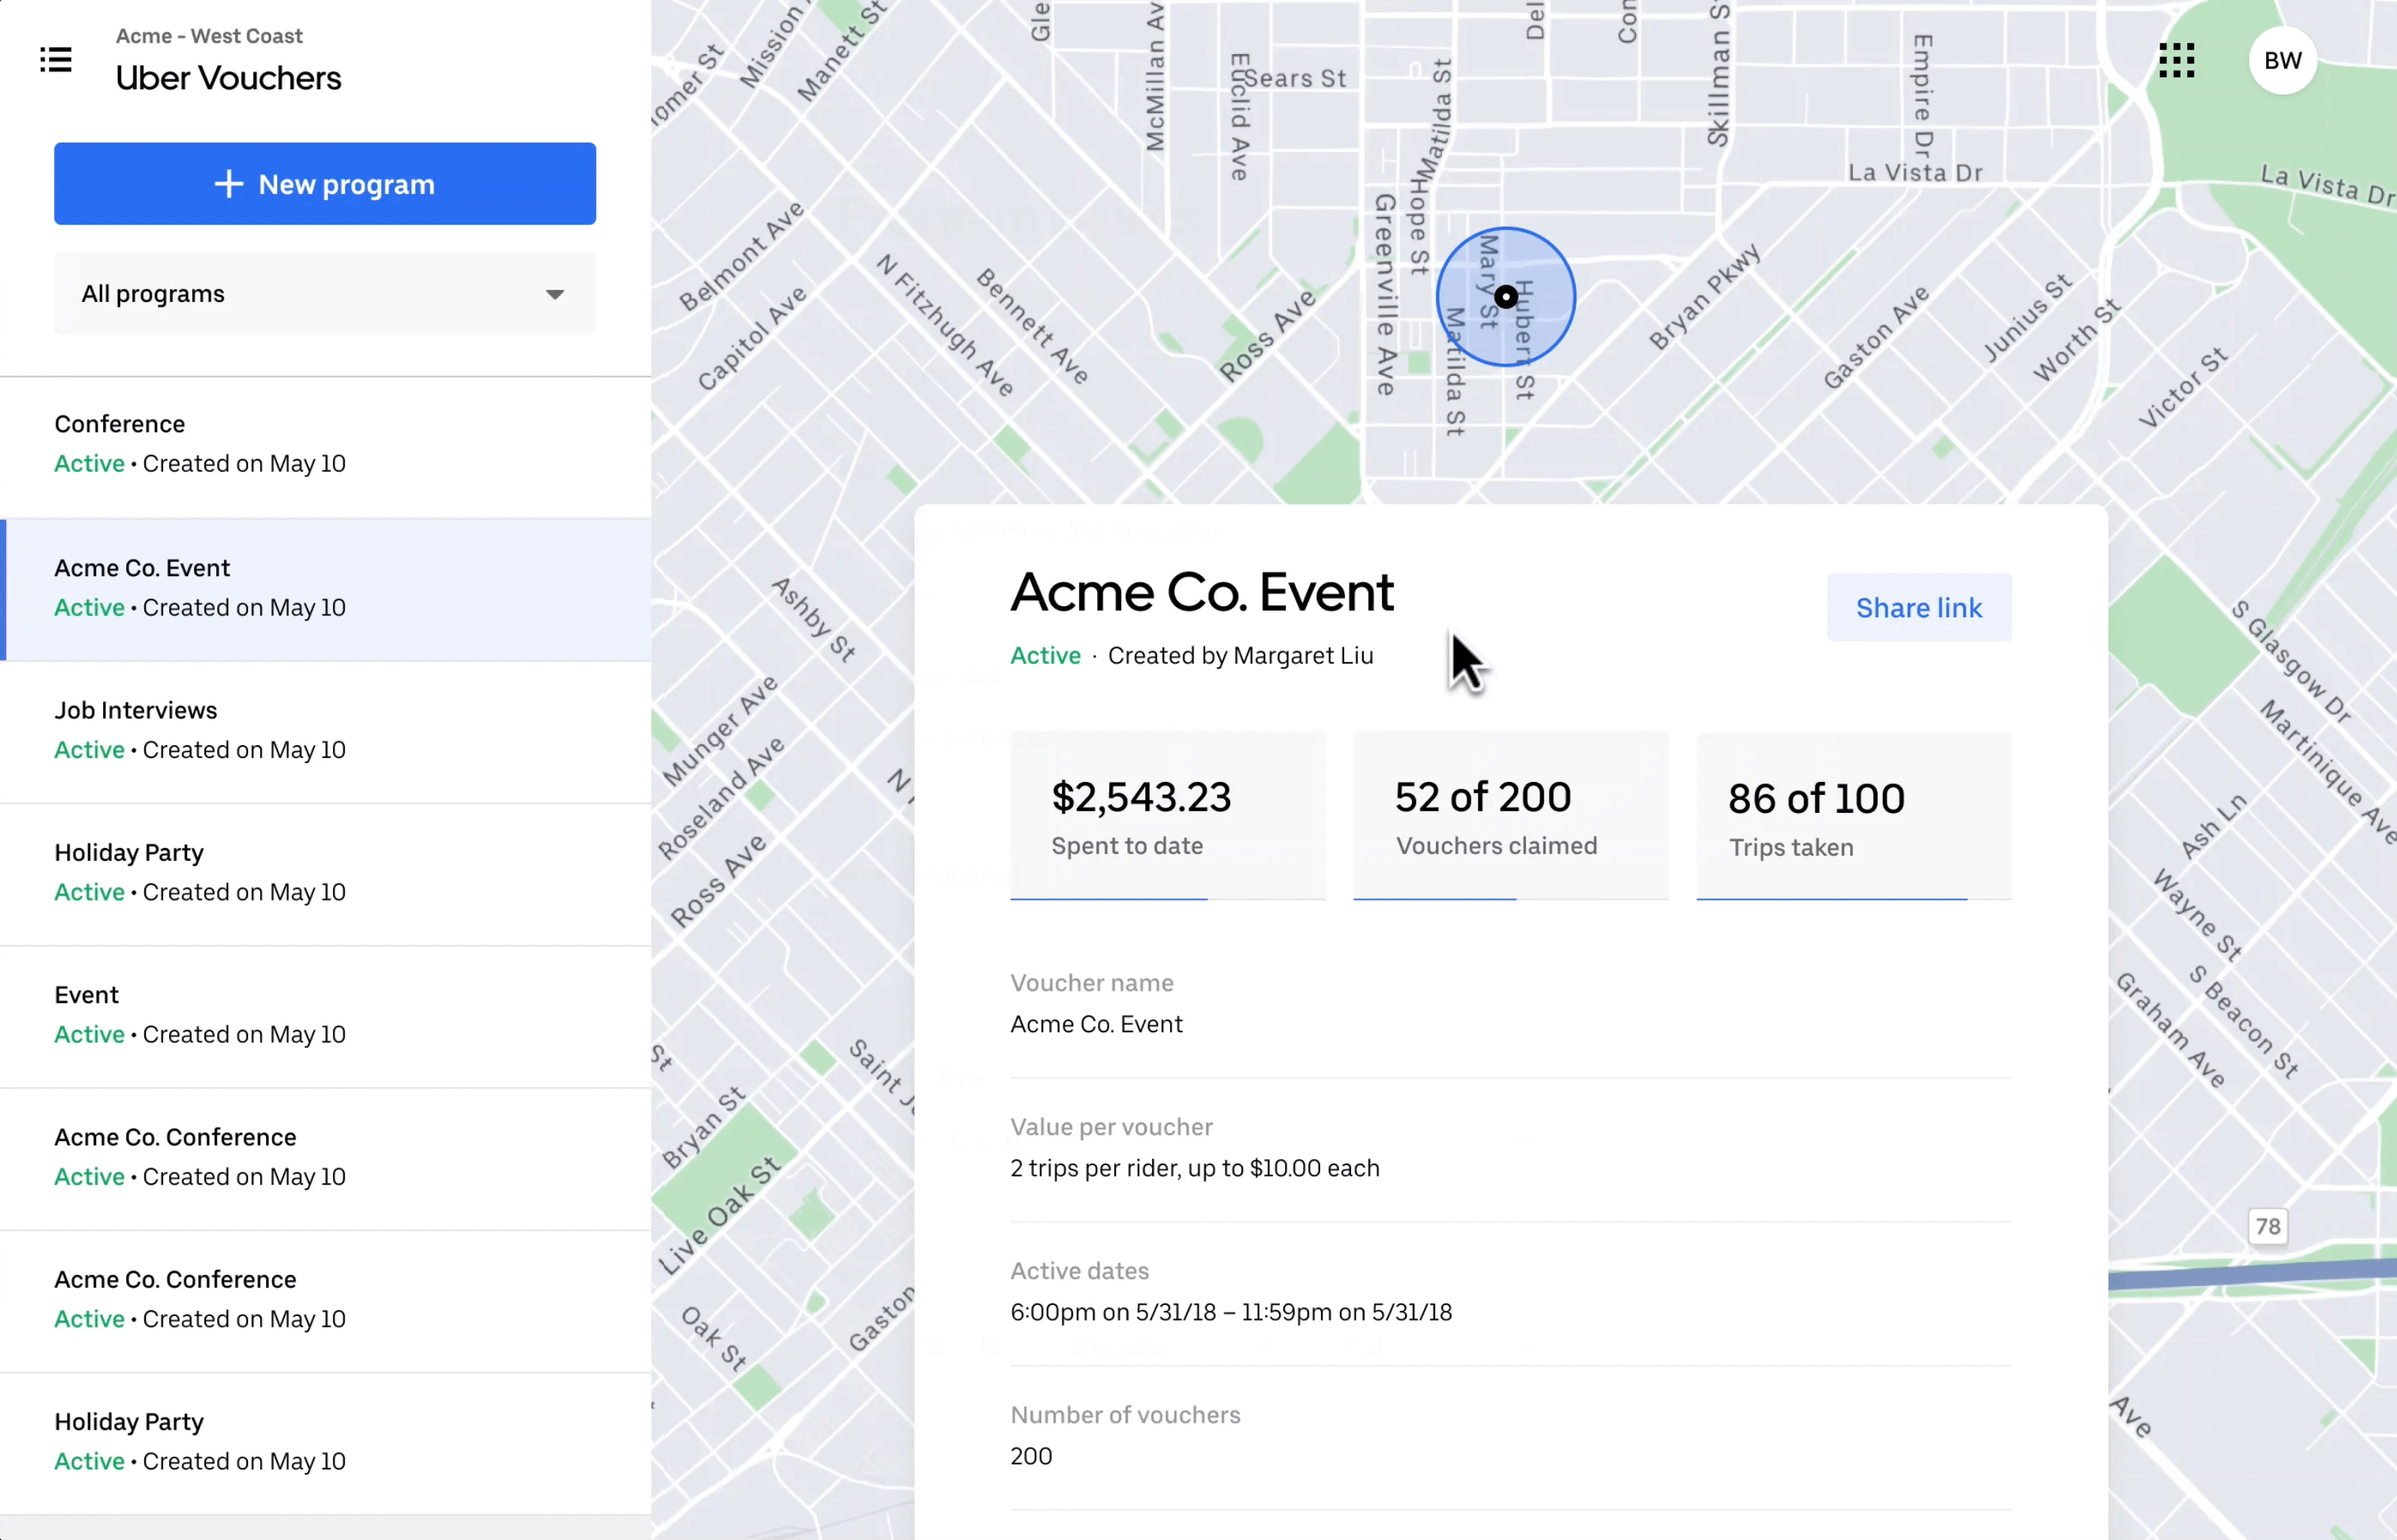Click the map location pin marker

point(1505,297)
